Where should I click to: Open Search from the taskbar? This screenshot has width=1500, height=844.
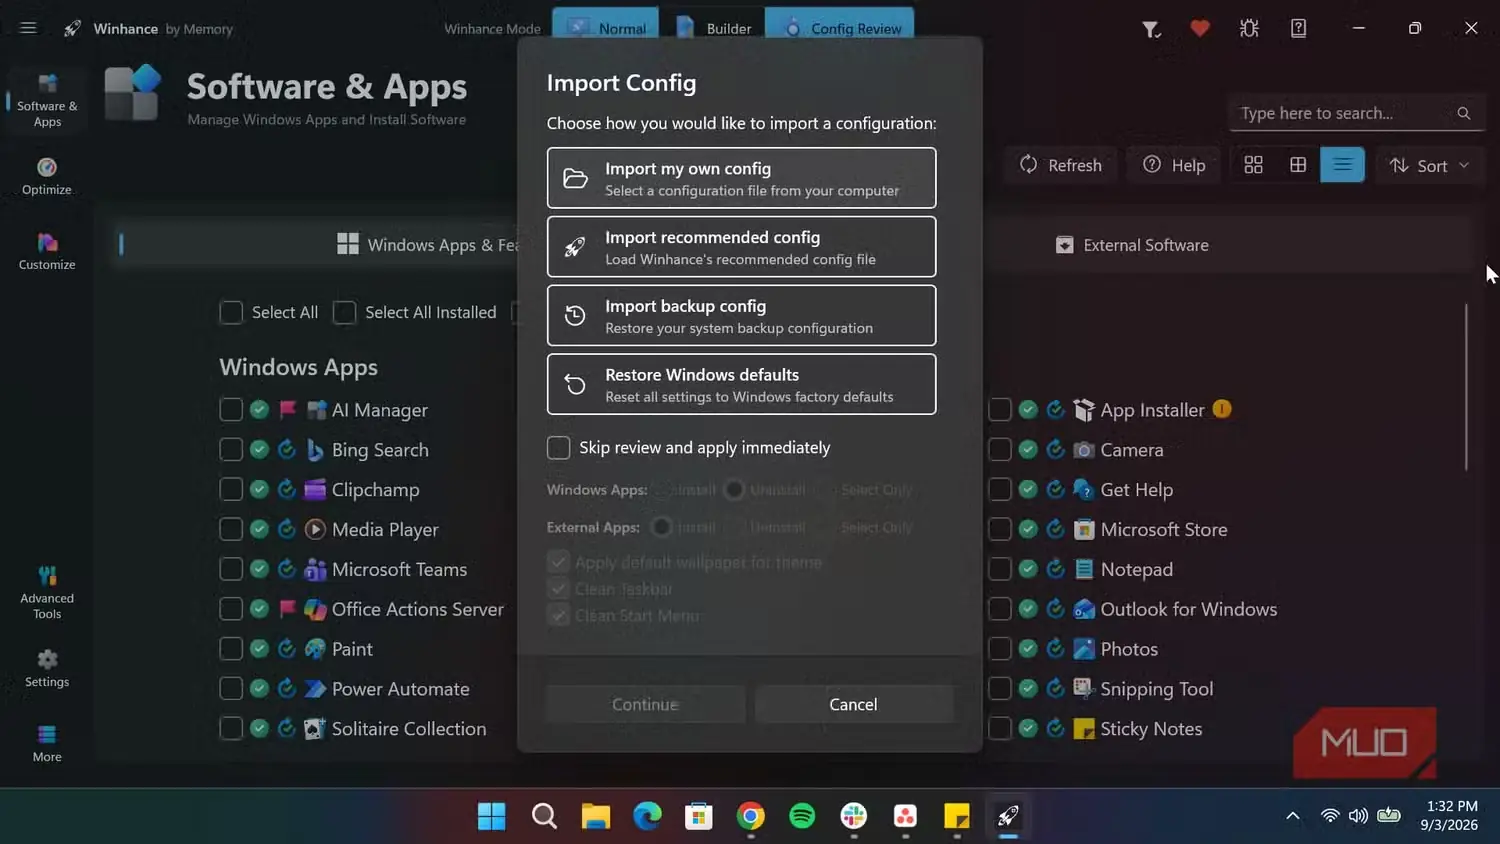(x=544, y=816)
